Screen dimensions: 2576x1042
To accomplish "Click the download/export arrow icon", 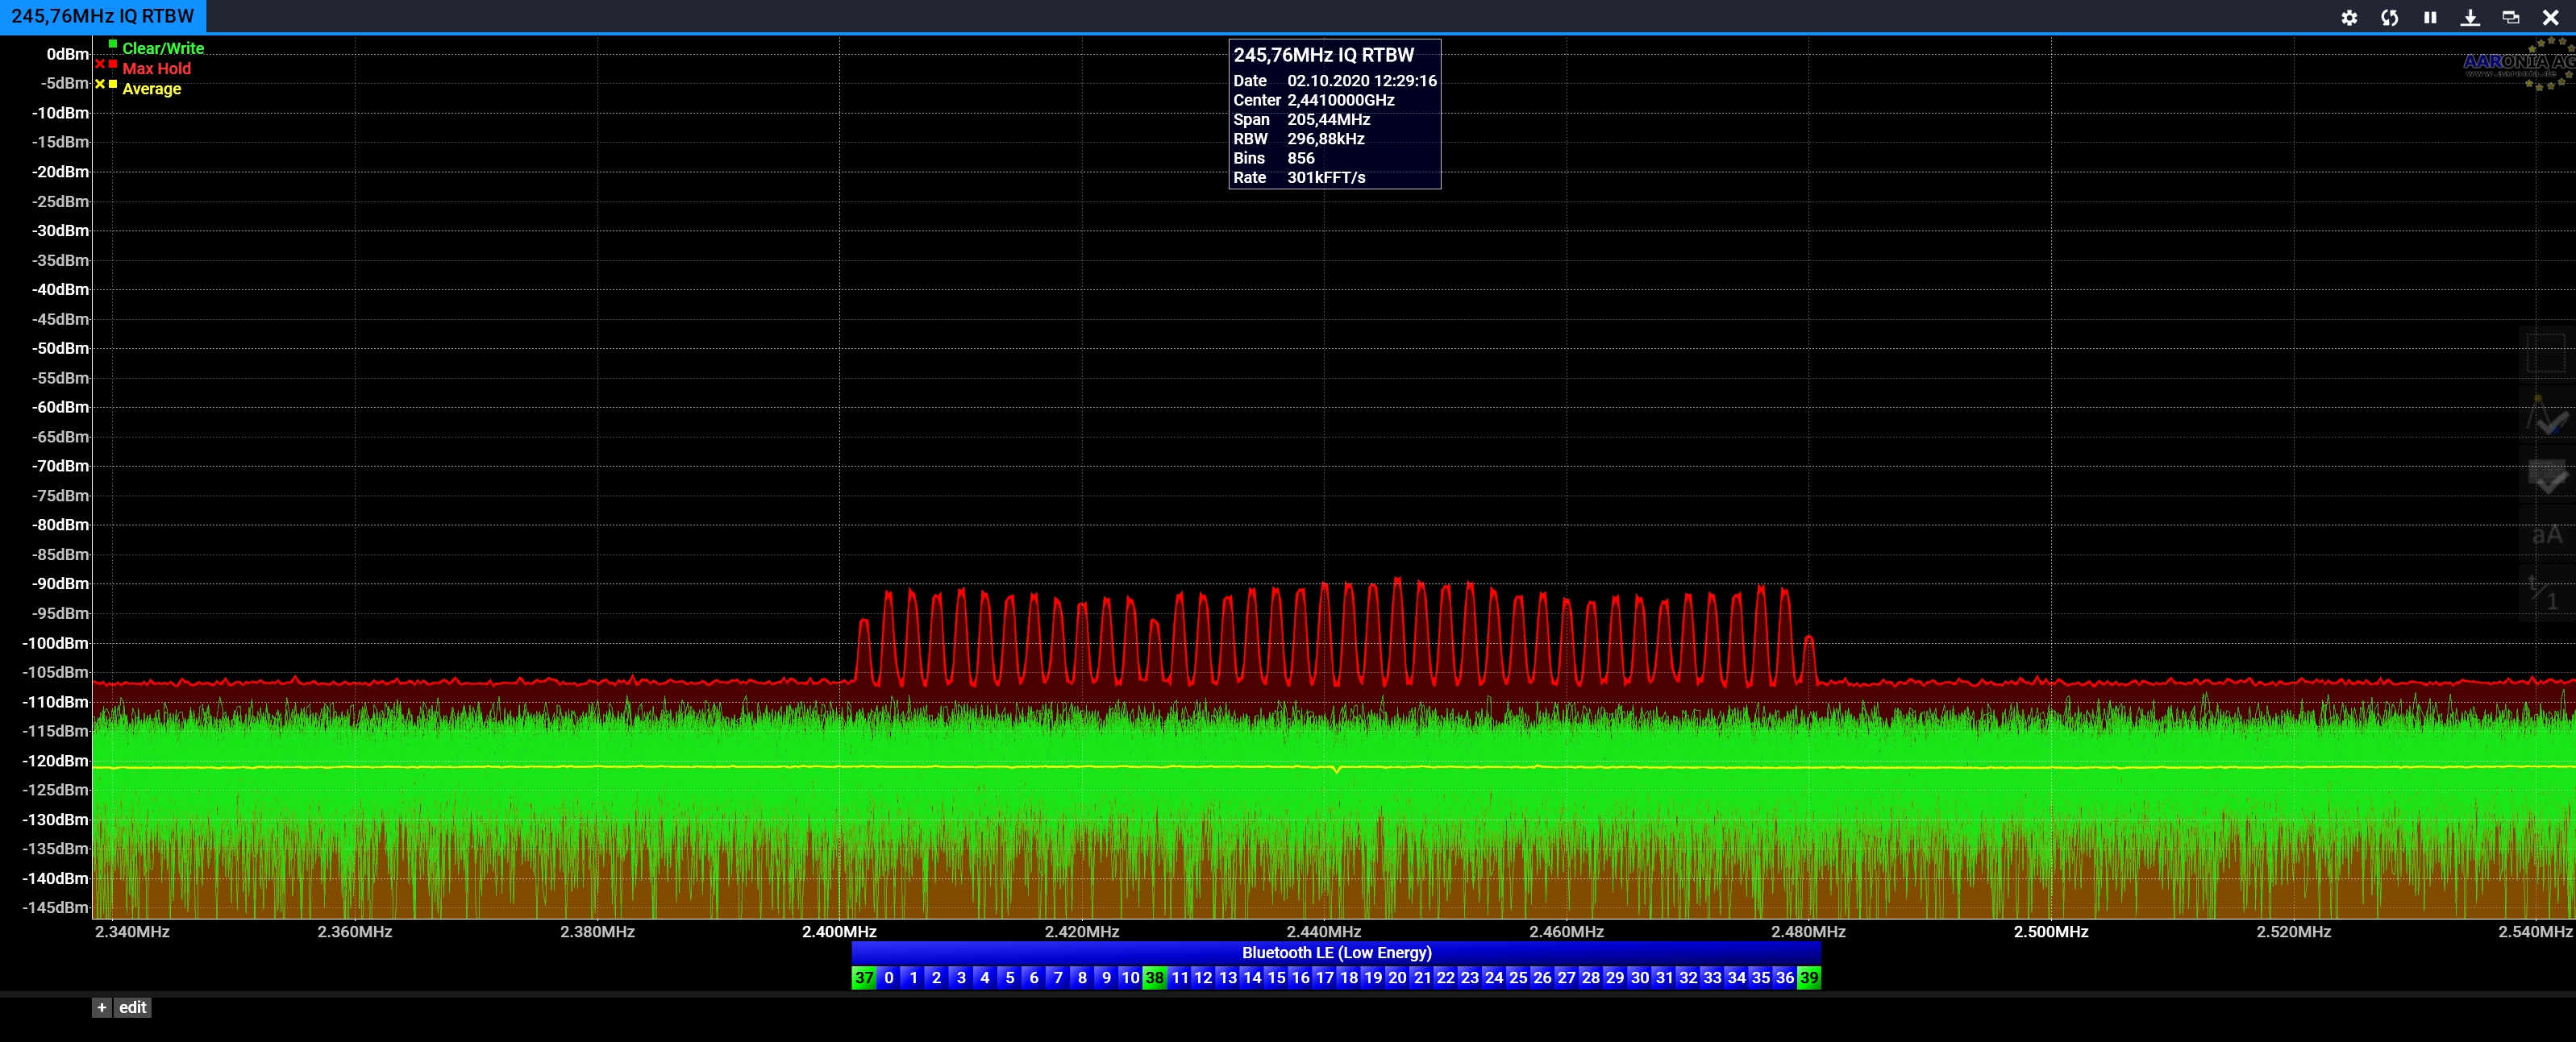I will [2470, 17].
